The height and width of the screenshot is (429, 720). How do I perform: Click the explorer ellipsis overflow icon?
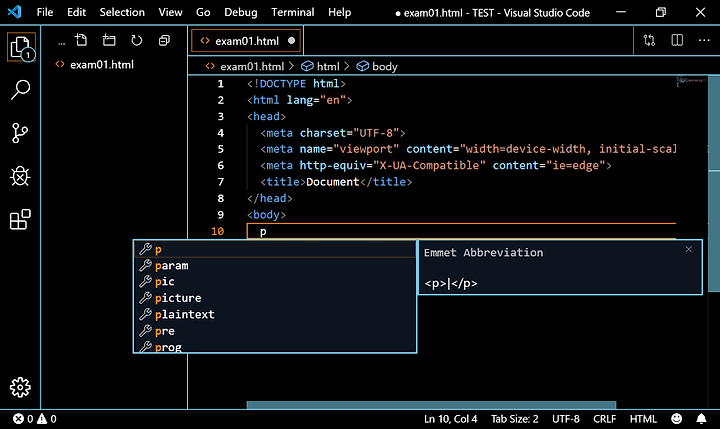click(x=62, y=43)
